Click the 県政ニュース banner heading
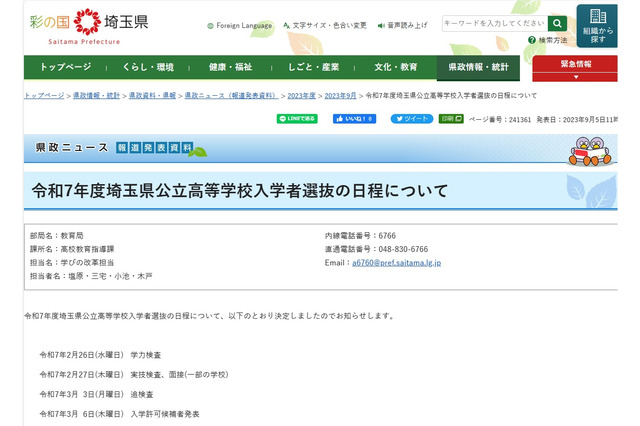Image resolution: width=640 pixels, height=426 pixels. [x=72, y=148]
